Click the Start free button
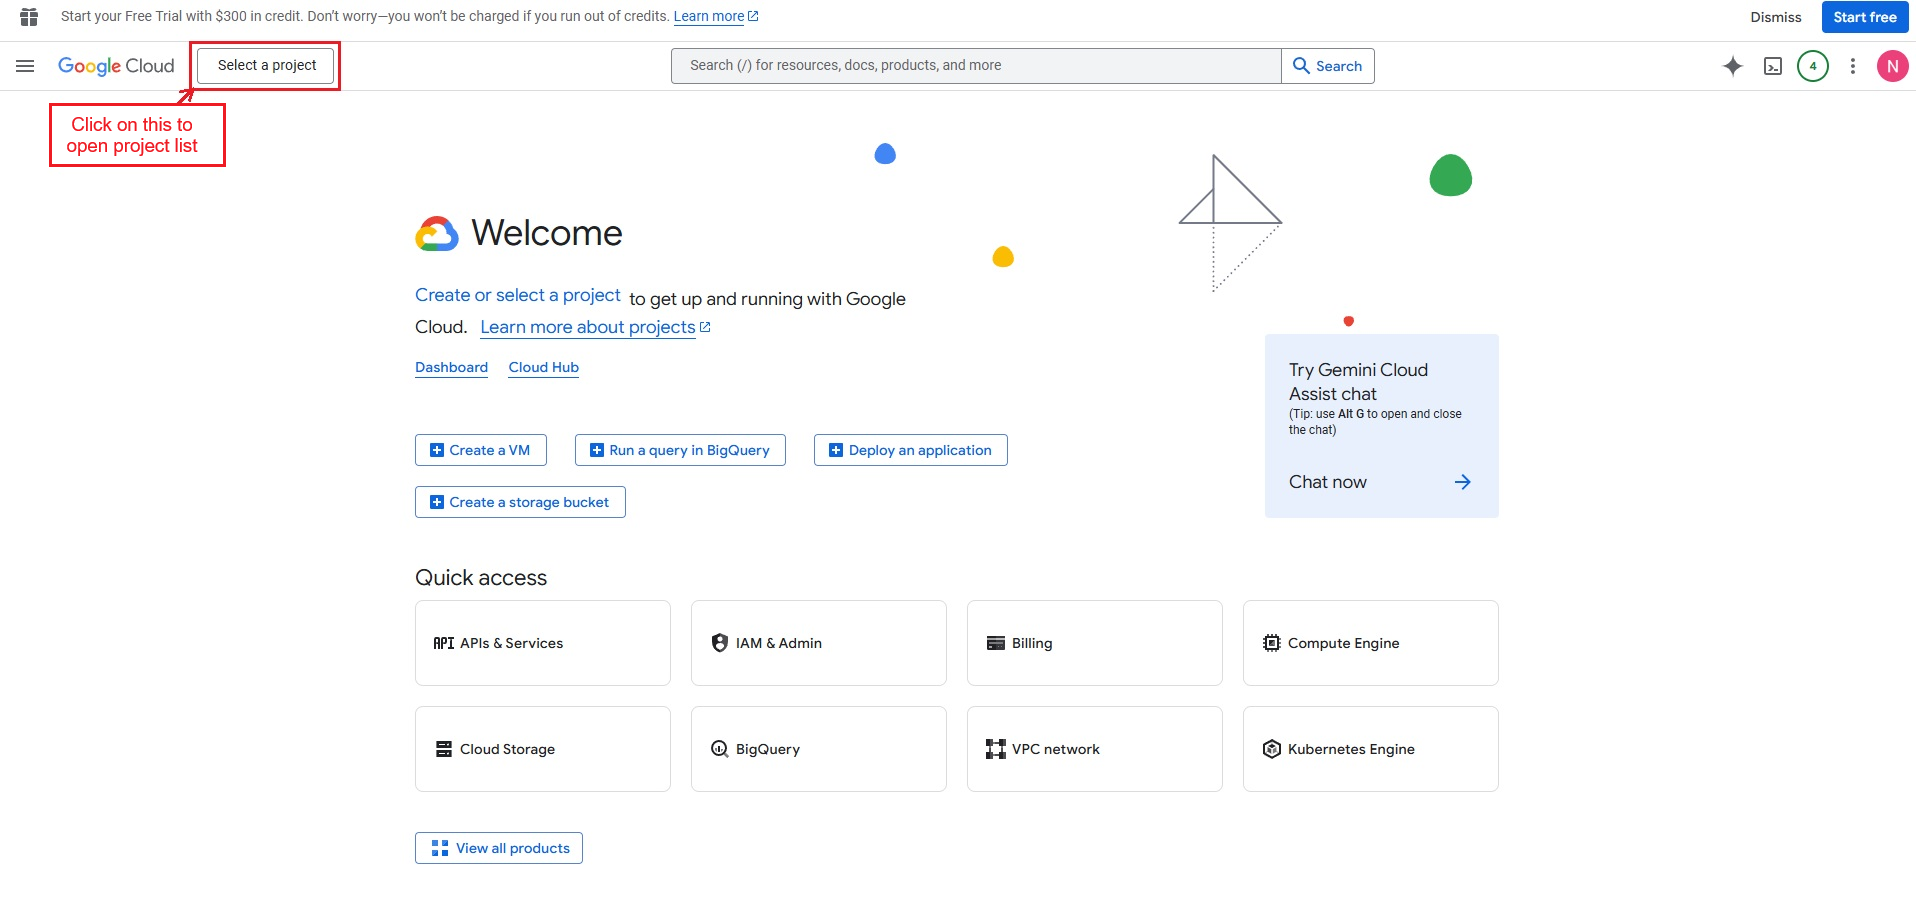 click(x=1864, y=17)
